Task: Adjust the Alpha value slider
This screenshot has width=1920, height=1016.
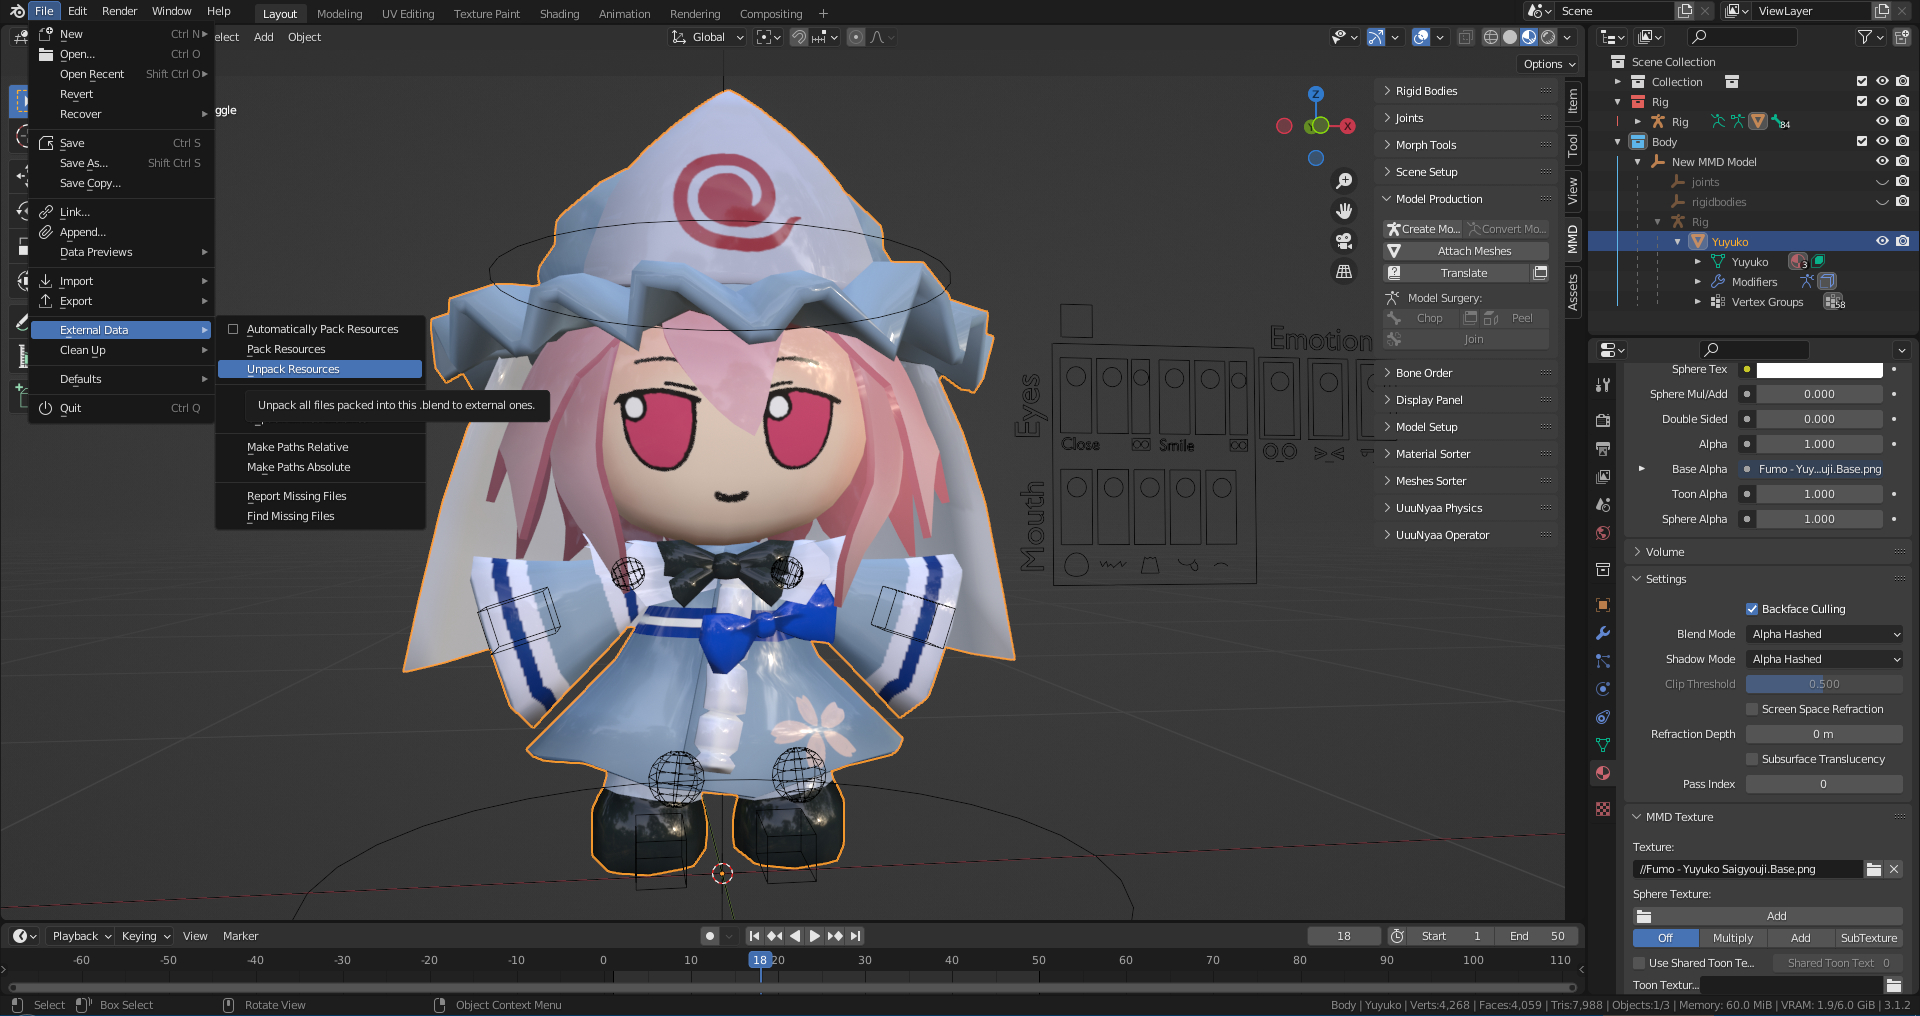Action: point(1819,444)
